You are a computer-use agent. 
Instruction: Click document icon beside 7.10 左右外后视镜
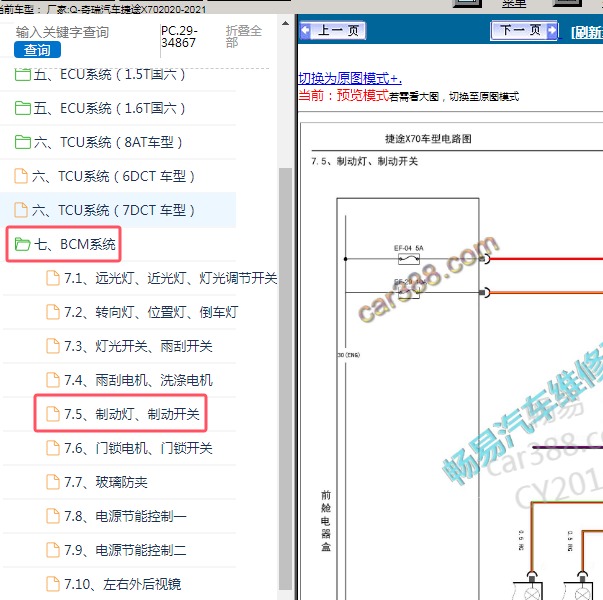[53, 583]
